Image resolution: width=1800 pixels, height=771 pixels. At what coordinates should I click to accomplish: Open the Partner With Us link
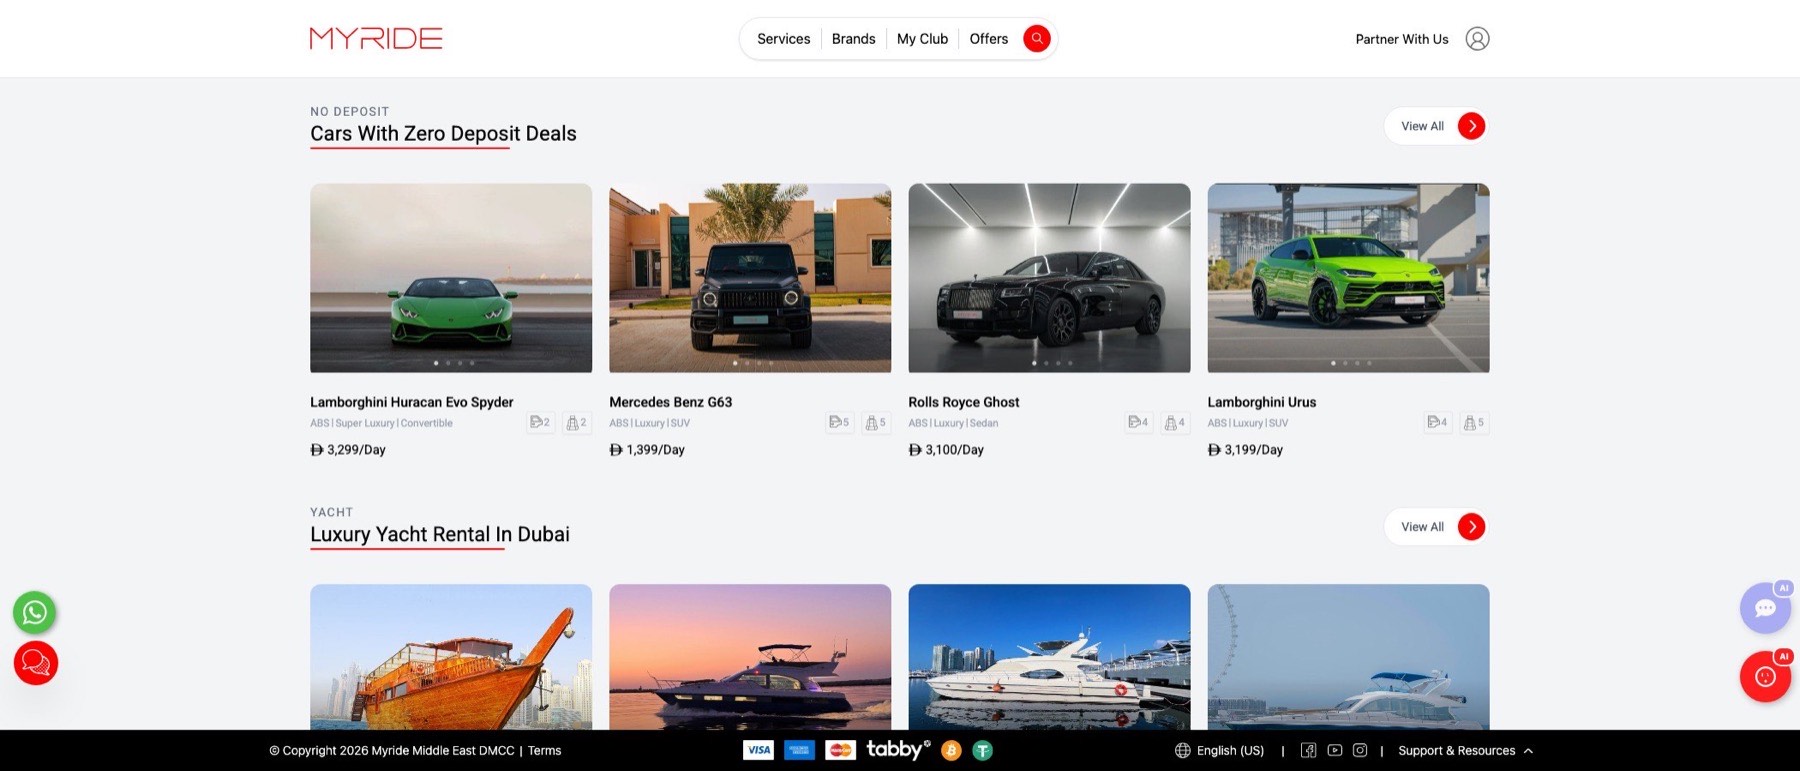1401,39
